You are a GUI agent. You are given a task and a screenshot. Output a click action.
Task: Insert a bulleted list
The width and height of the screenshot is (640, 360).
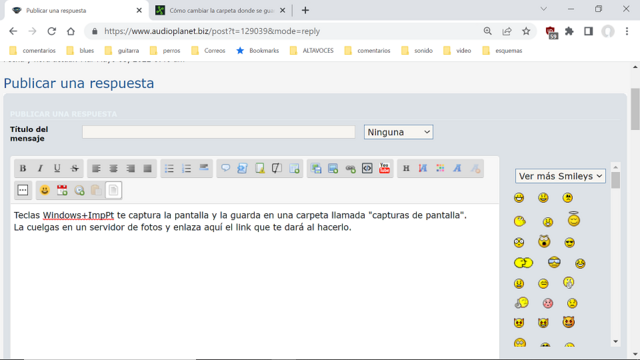[169, 168]
